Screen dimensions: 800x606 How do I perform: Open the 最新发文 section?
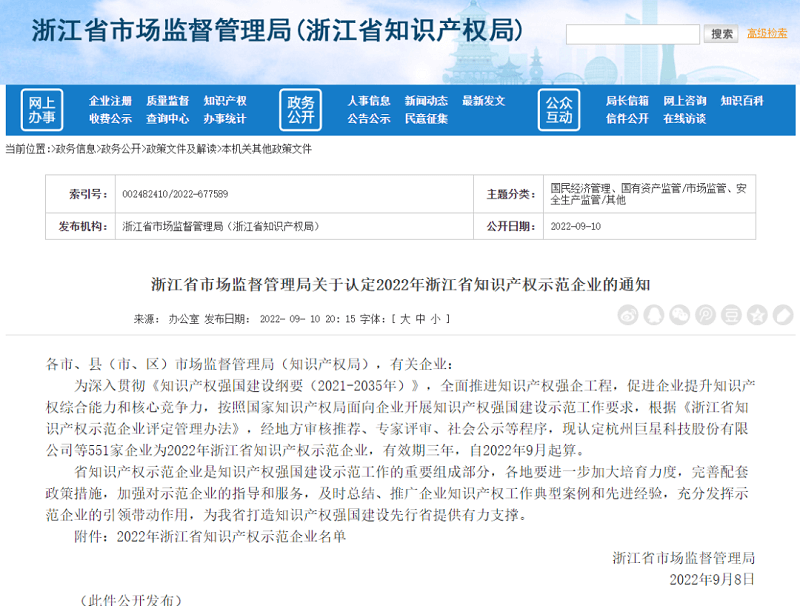coord(481,99)
